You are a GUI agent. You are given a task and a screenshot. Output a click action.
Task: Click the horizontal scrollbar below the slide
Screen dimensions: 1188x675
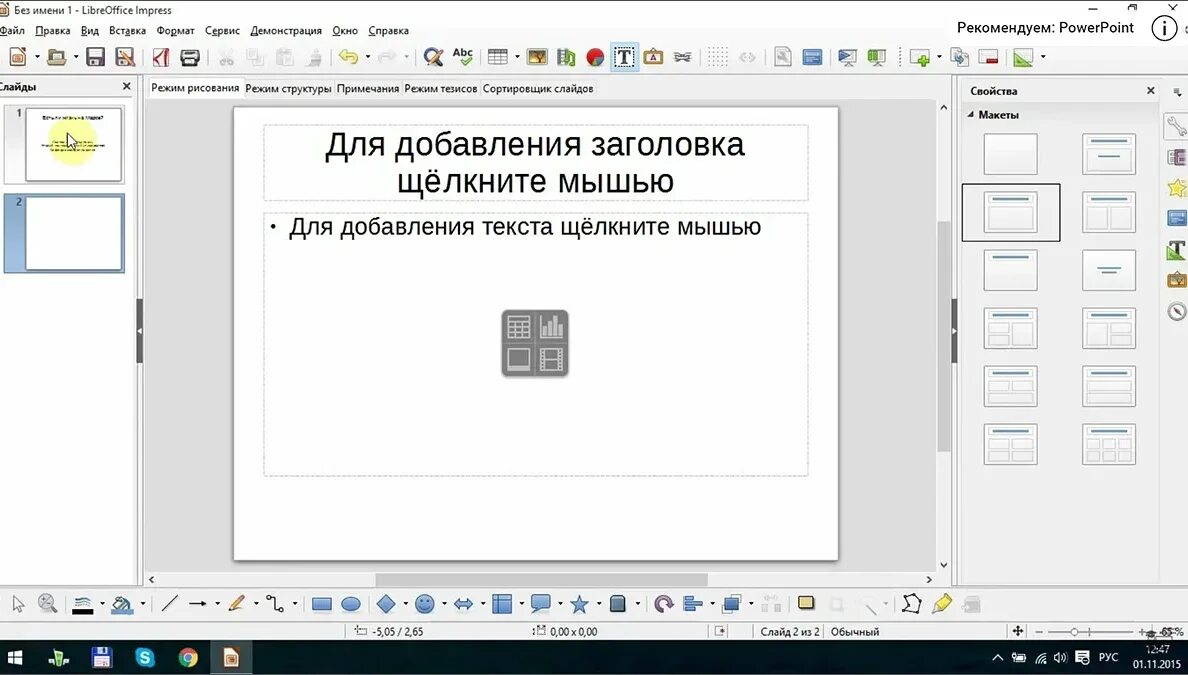click(541, 580)
